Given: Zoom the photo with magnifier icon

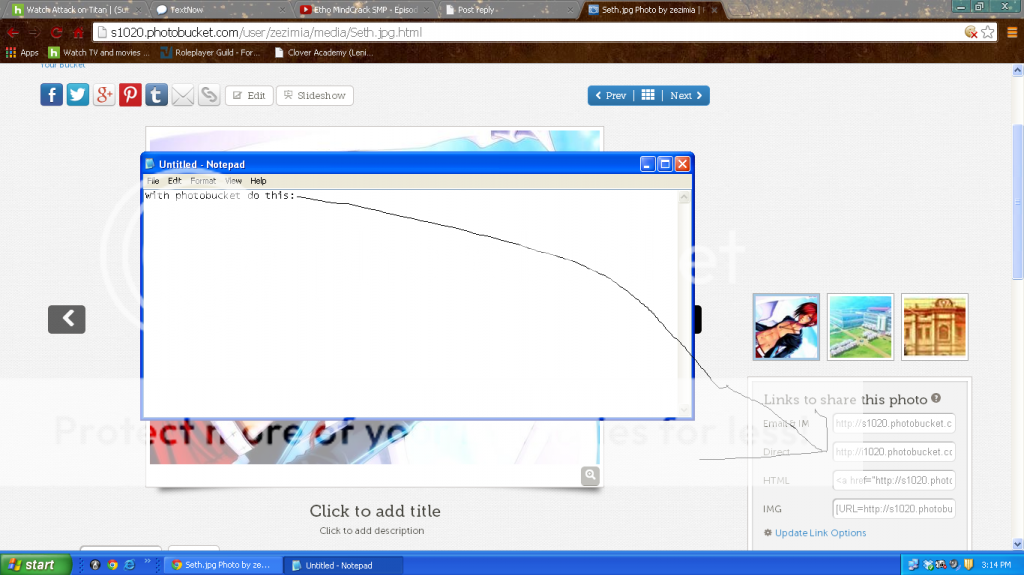Looking at the screenshot, I should click(590, 476).
